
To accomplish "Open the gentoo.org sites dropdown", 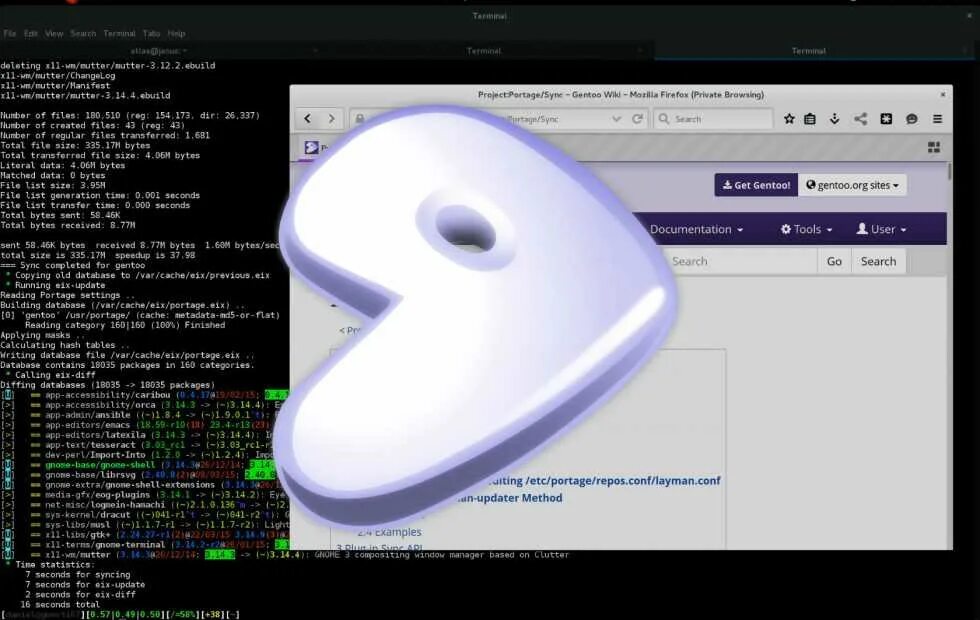I will [x=852, y=185].
